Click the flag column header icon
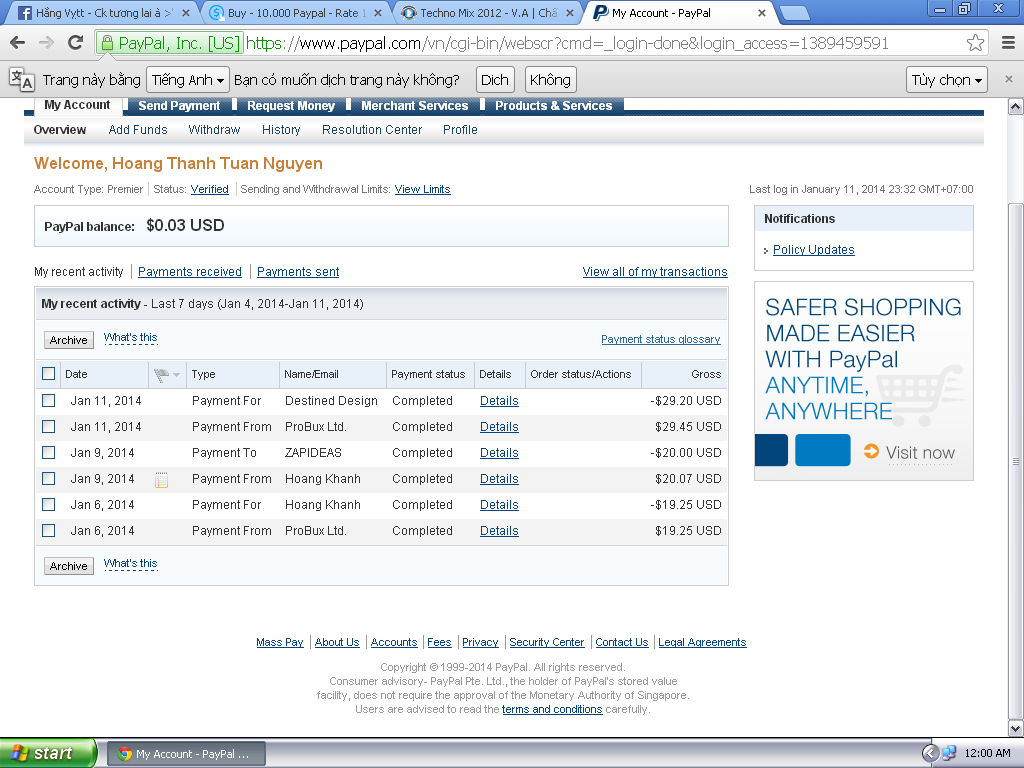The image size is (1024, 768). point(161,374)
